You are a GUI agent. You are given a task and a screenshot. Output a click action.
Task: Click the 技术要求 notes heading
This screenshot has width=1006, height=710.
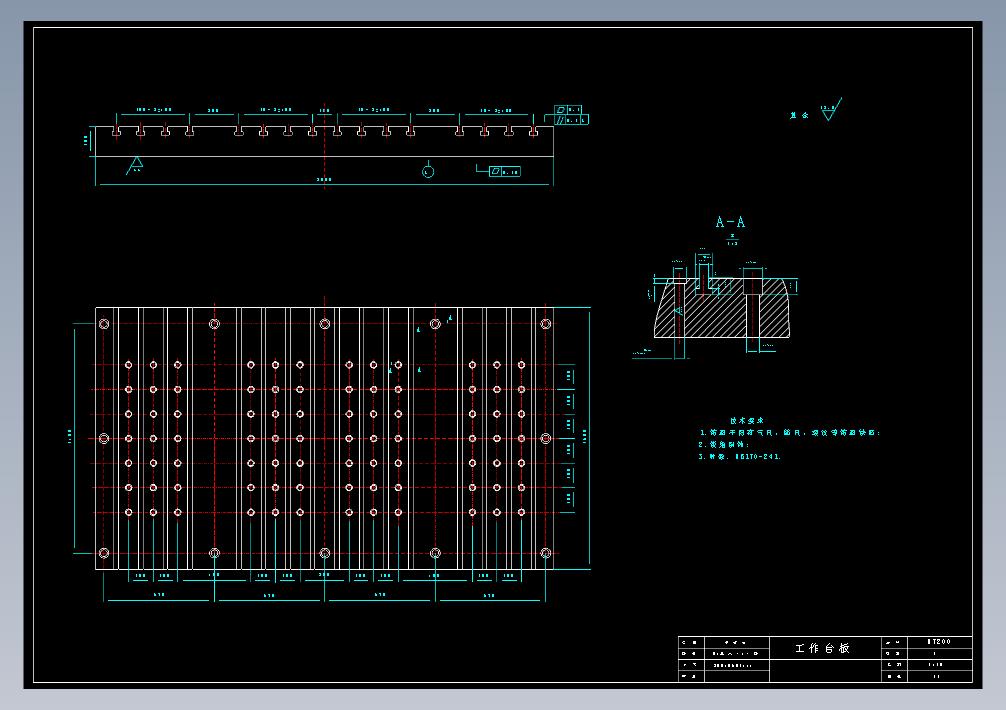click(745, 421)
